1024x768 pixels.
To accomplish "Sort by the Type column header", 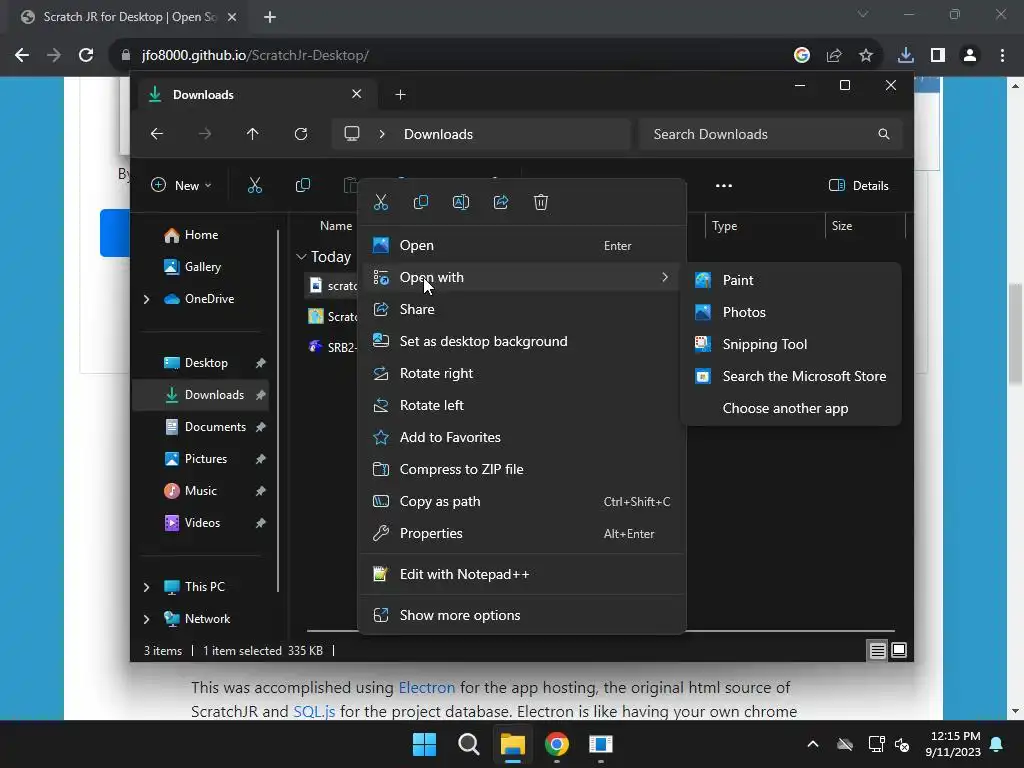I will tap(765, 226).
